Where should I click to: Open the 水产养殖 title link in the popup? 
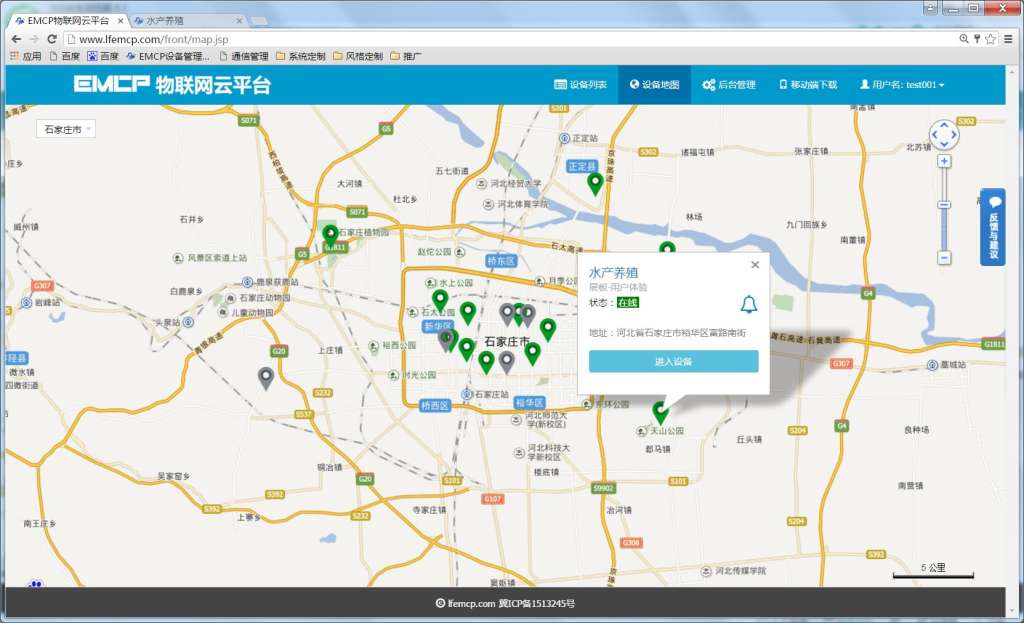tap(613, 272)
